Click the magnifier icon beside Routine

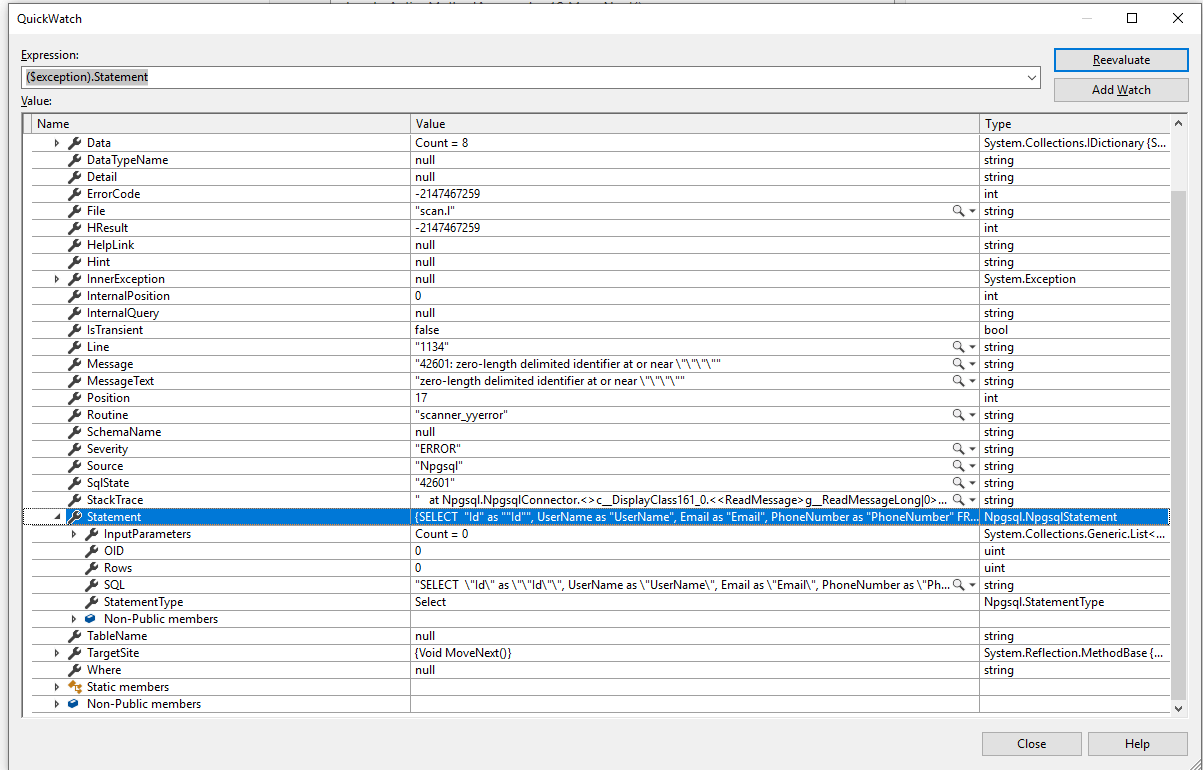coord(957,414)
